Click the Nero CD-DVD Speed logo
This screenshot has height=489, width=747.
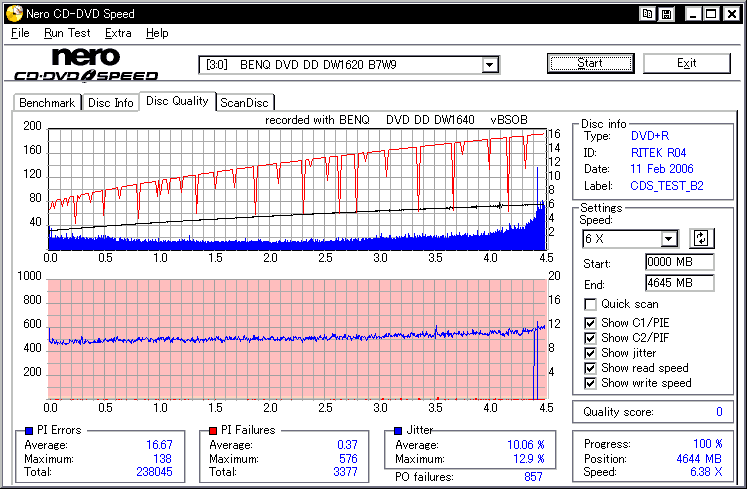(x=86, y=64)
